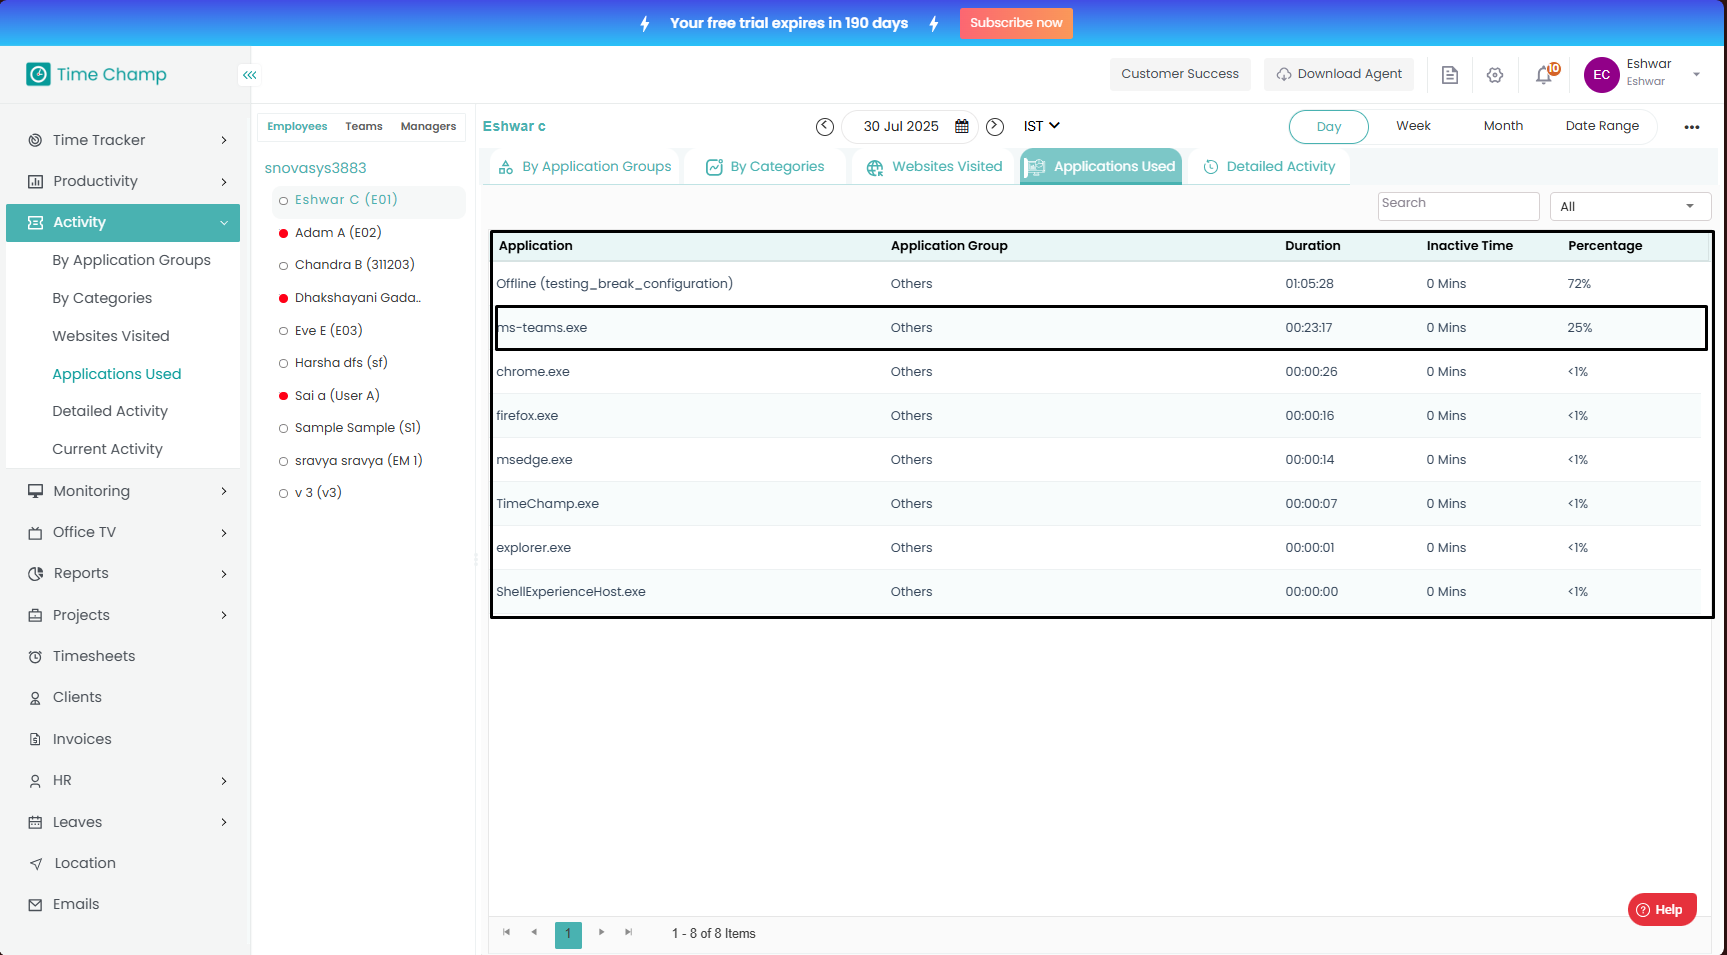Switch to Week view toggle
1727x955 pixels.
pos(1413,126)
